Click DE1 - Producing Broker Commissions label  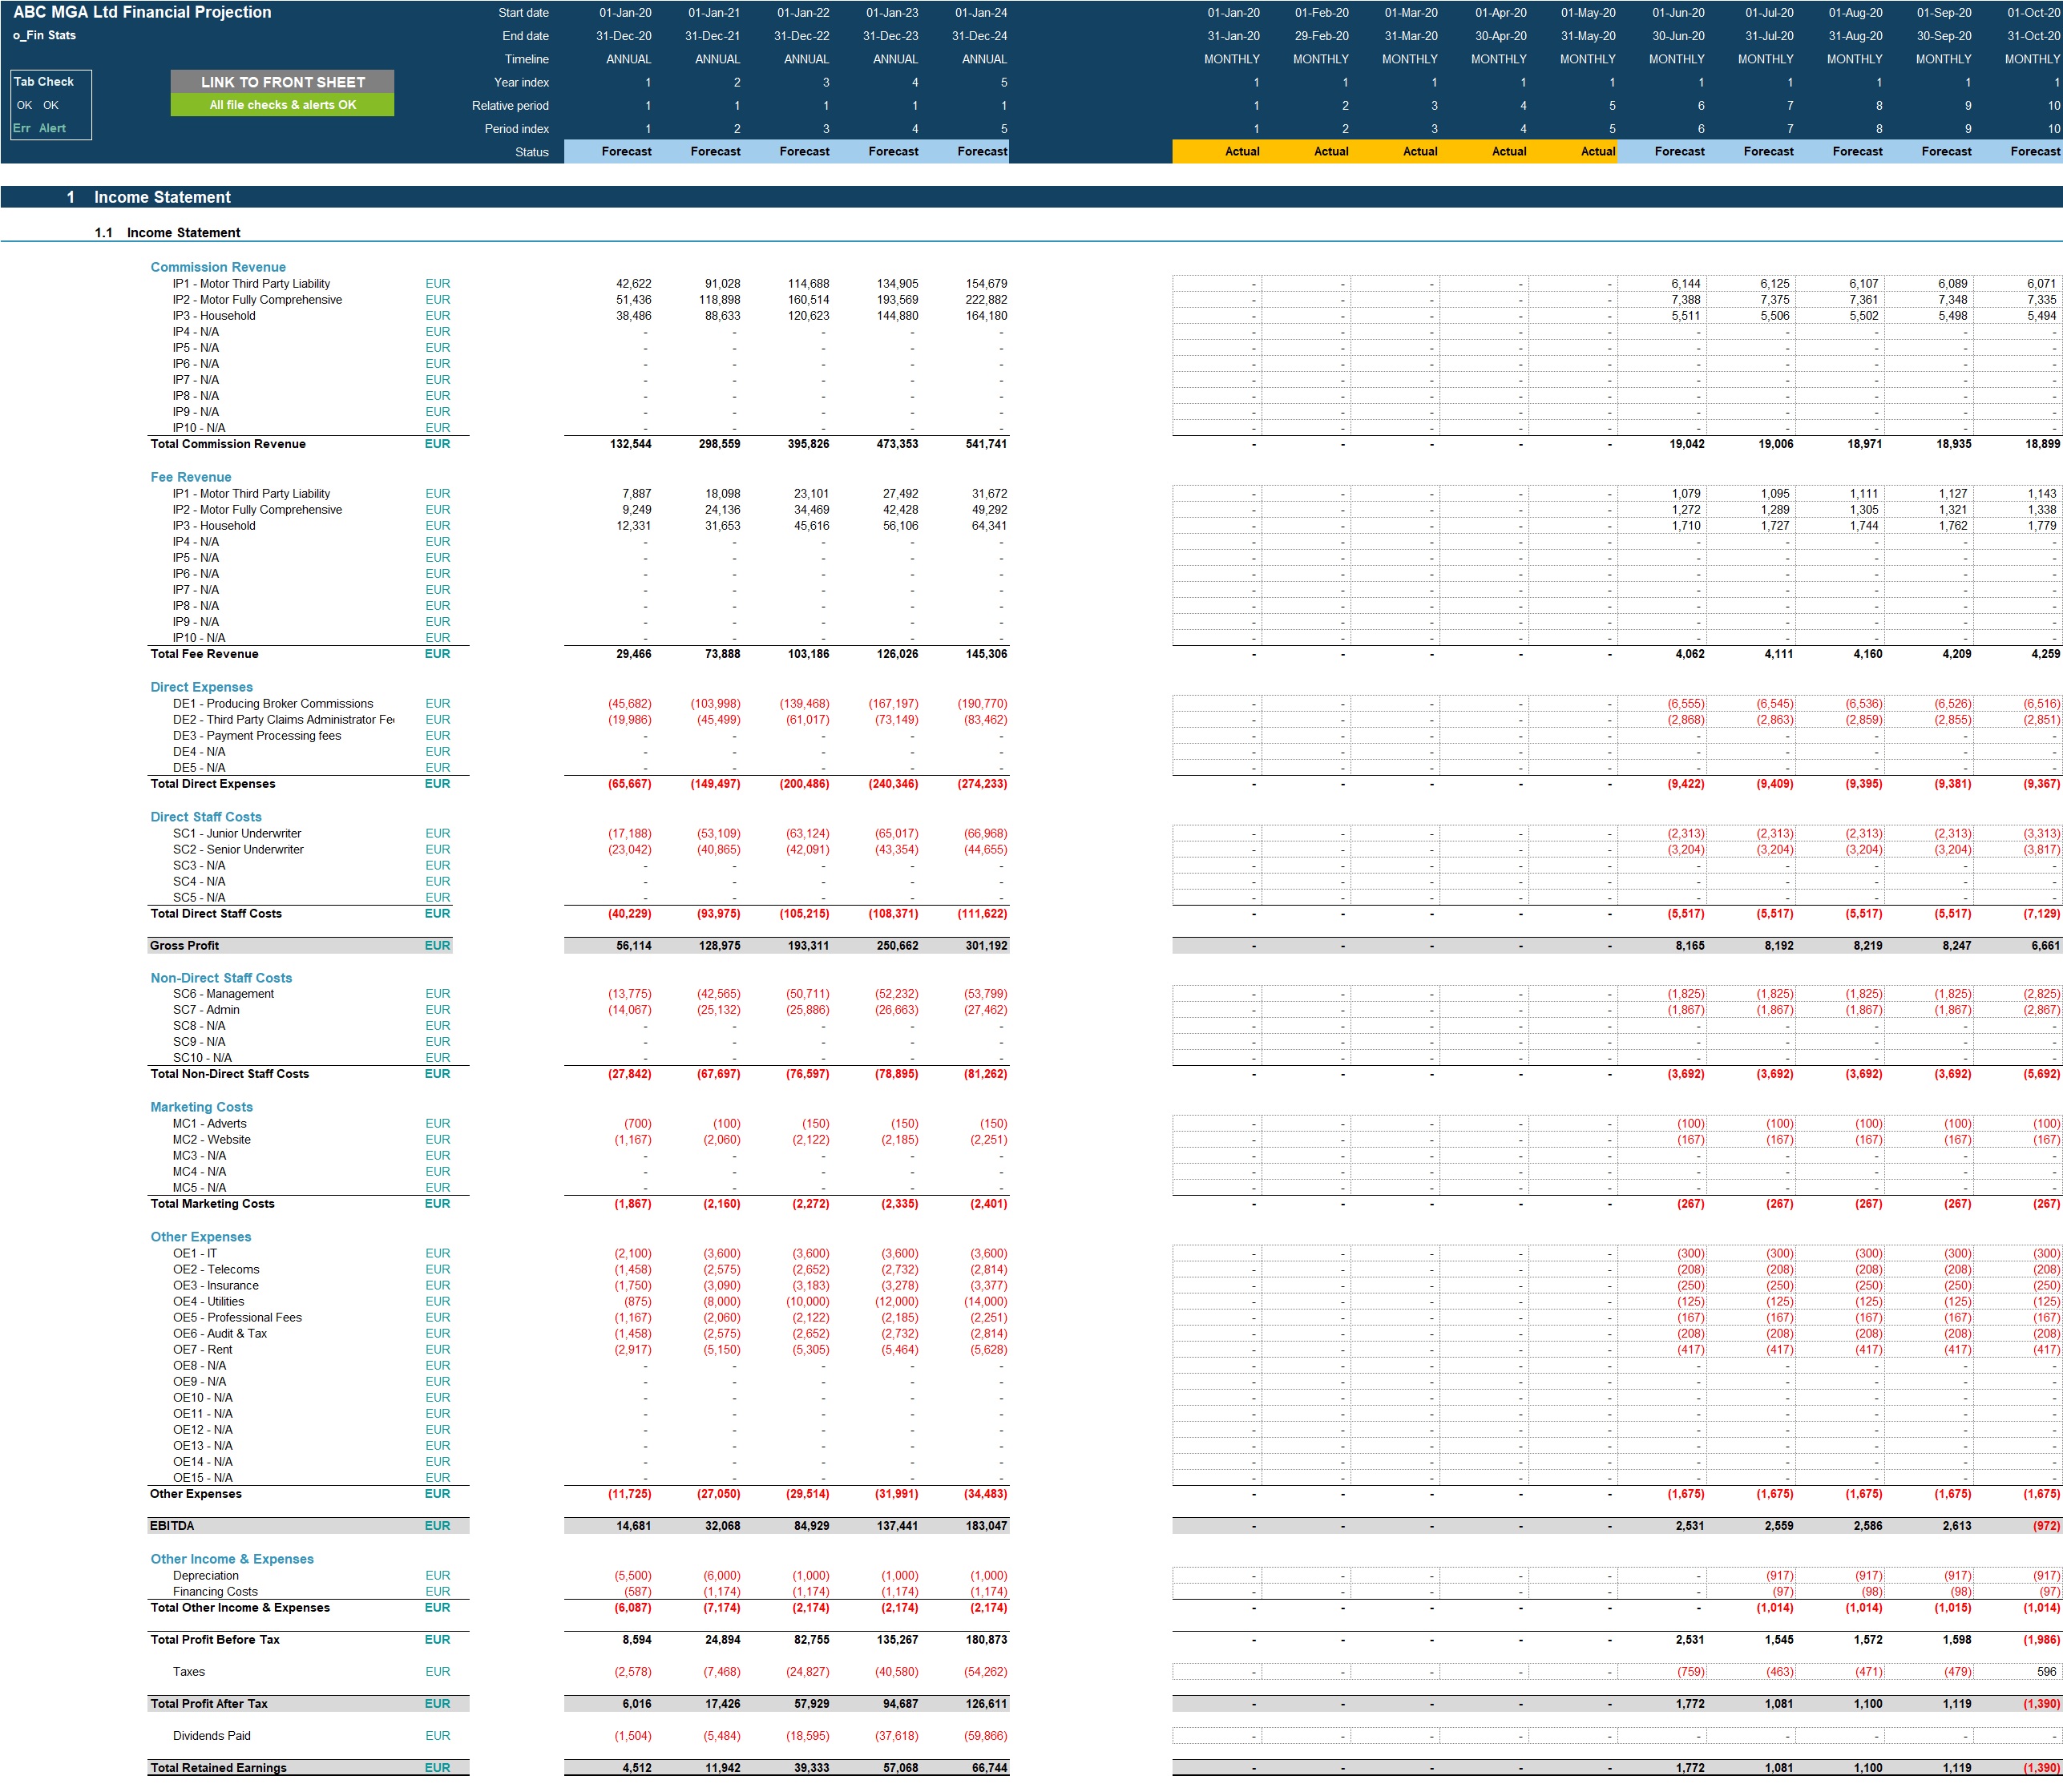tap(273, 704)
